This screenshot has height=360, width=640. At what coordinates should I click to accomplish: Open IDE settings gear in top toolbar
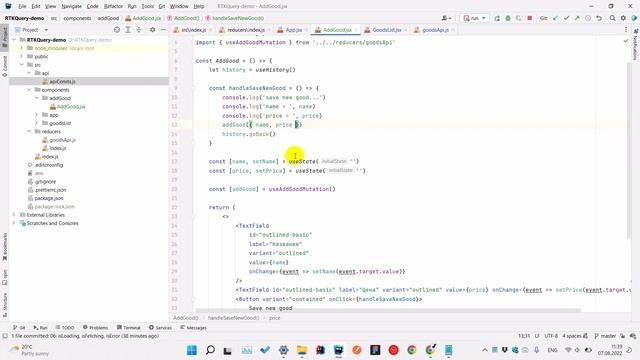(623, 18)
